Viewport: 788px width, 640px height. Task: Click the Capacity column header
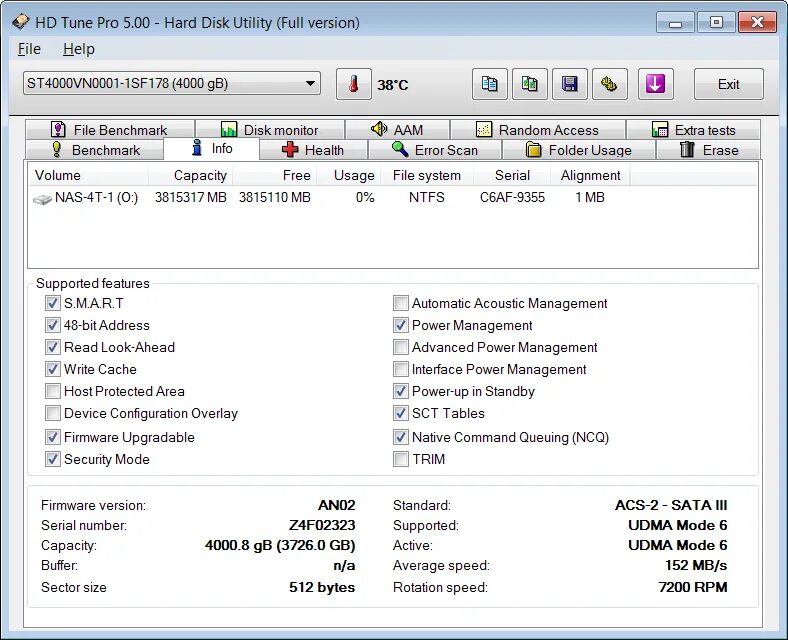190,175
